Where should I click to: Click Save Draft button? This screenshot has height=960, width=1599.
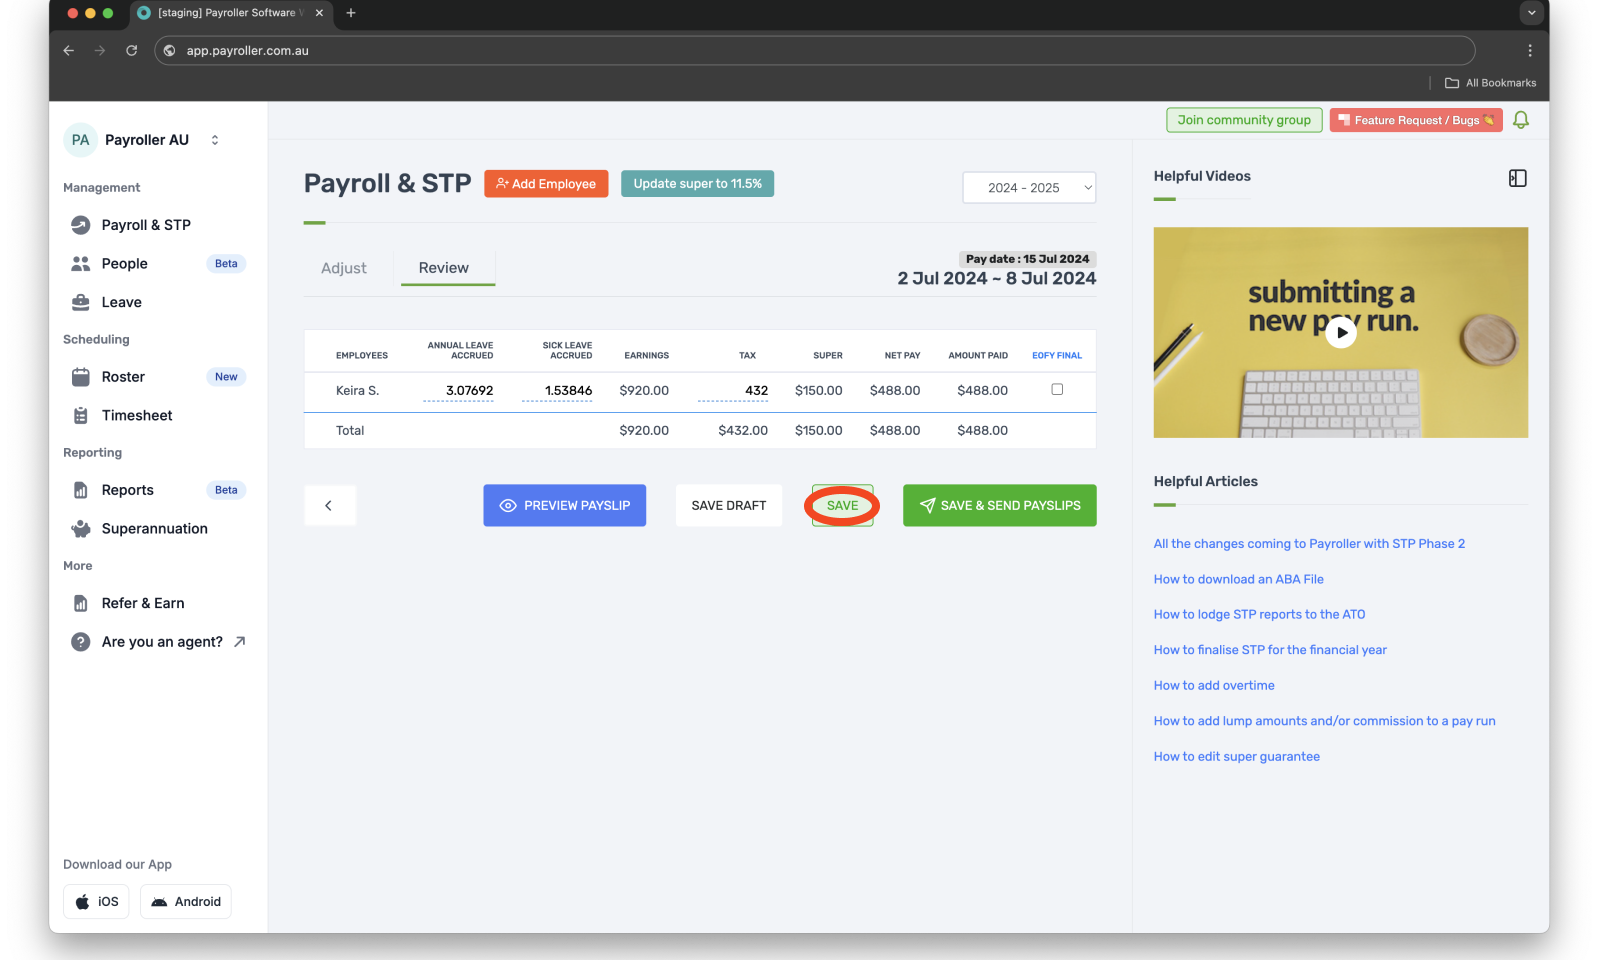[729, 506]
